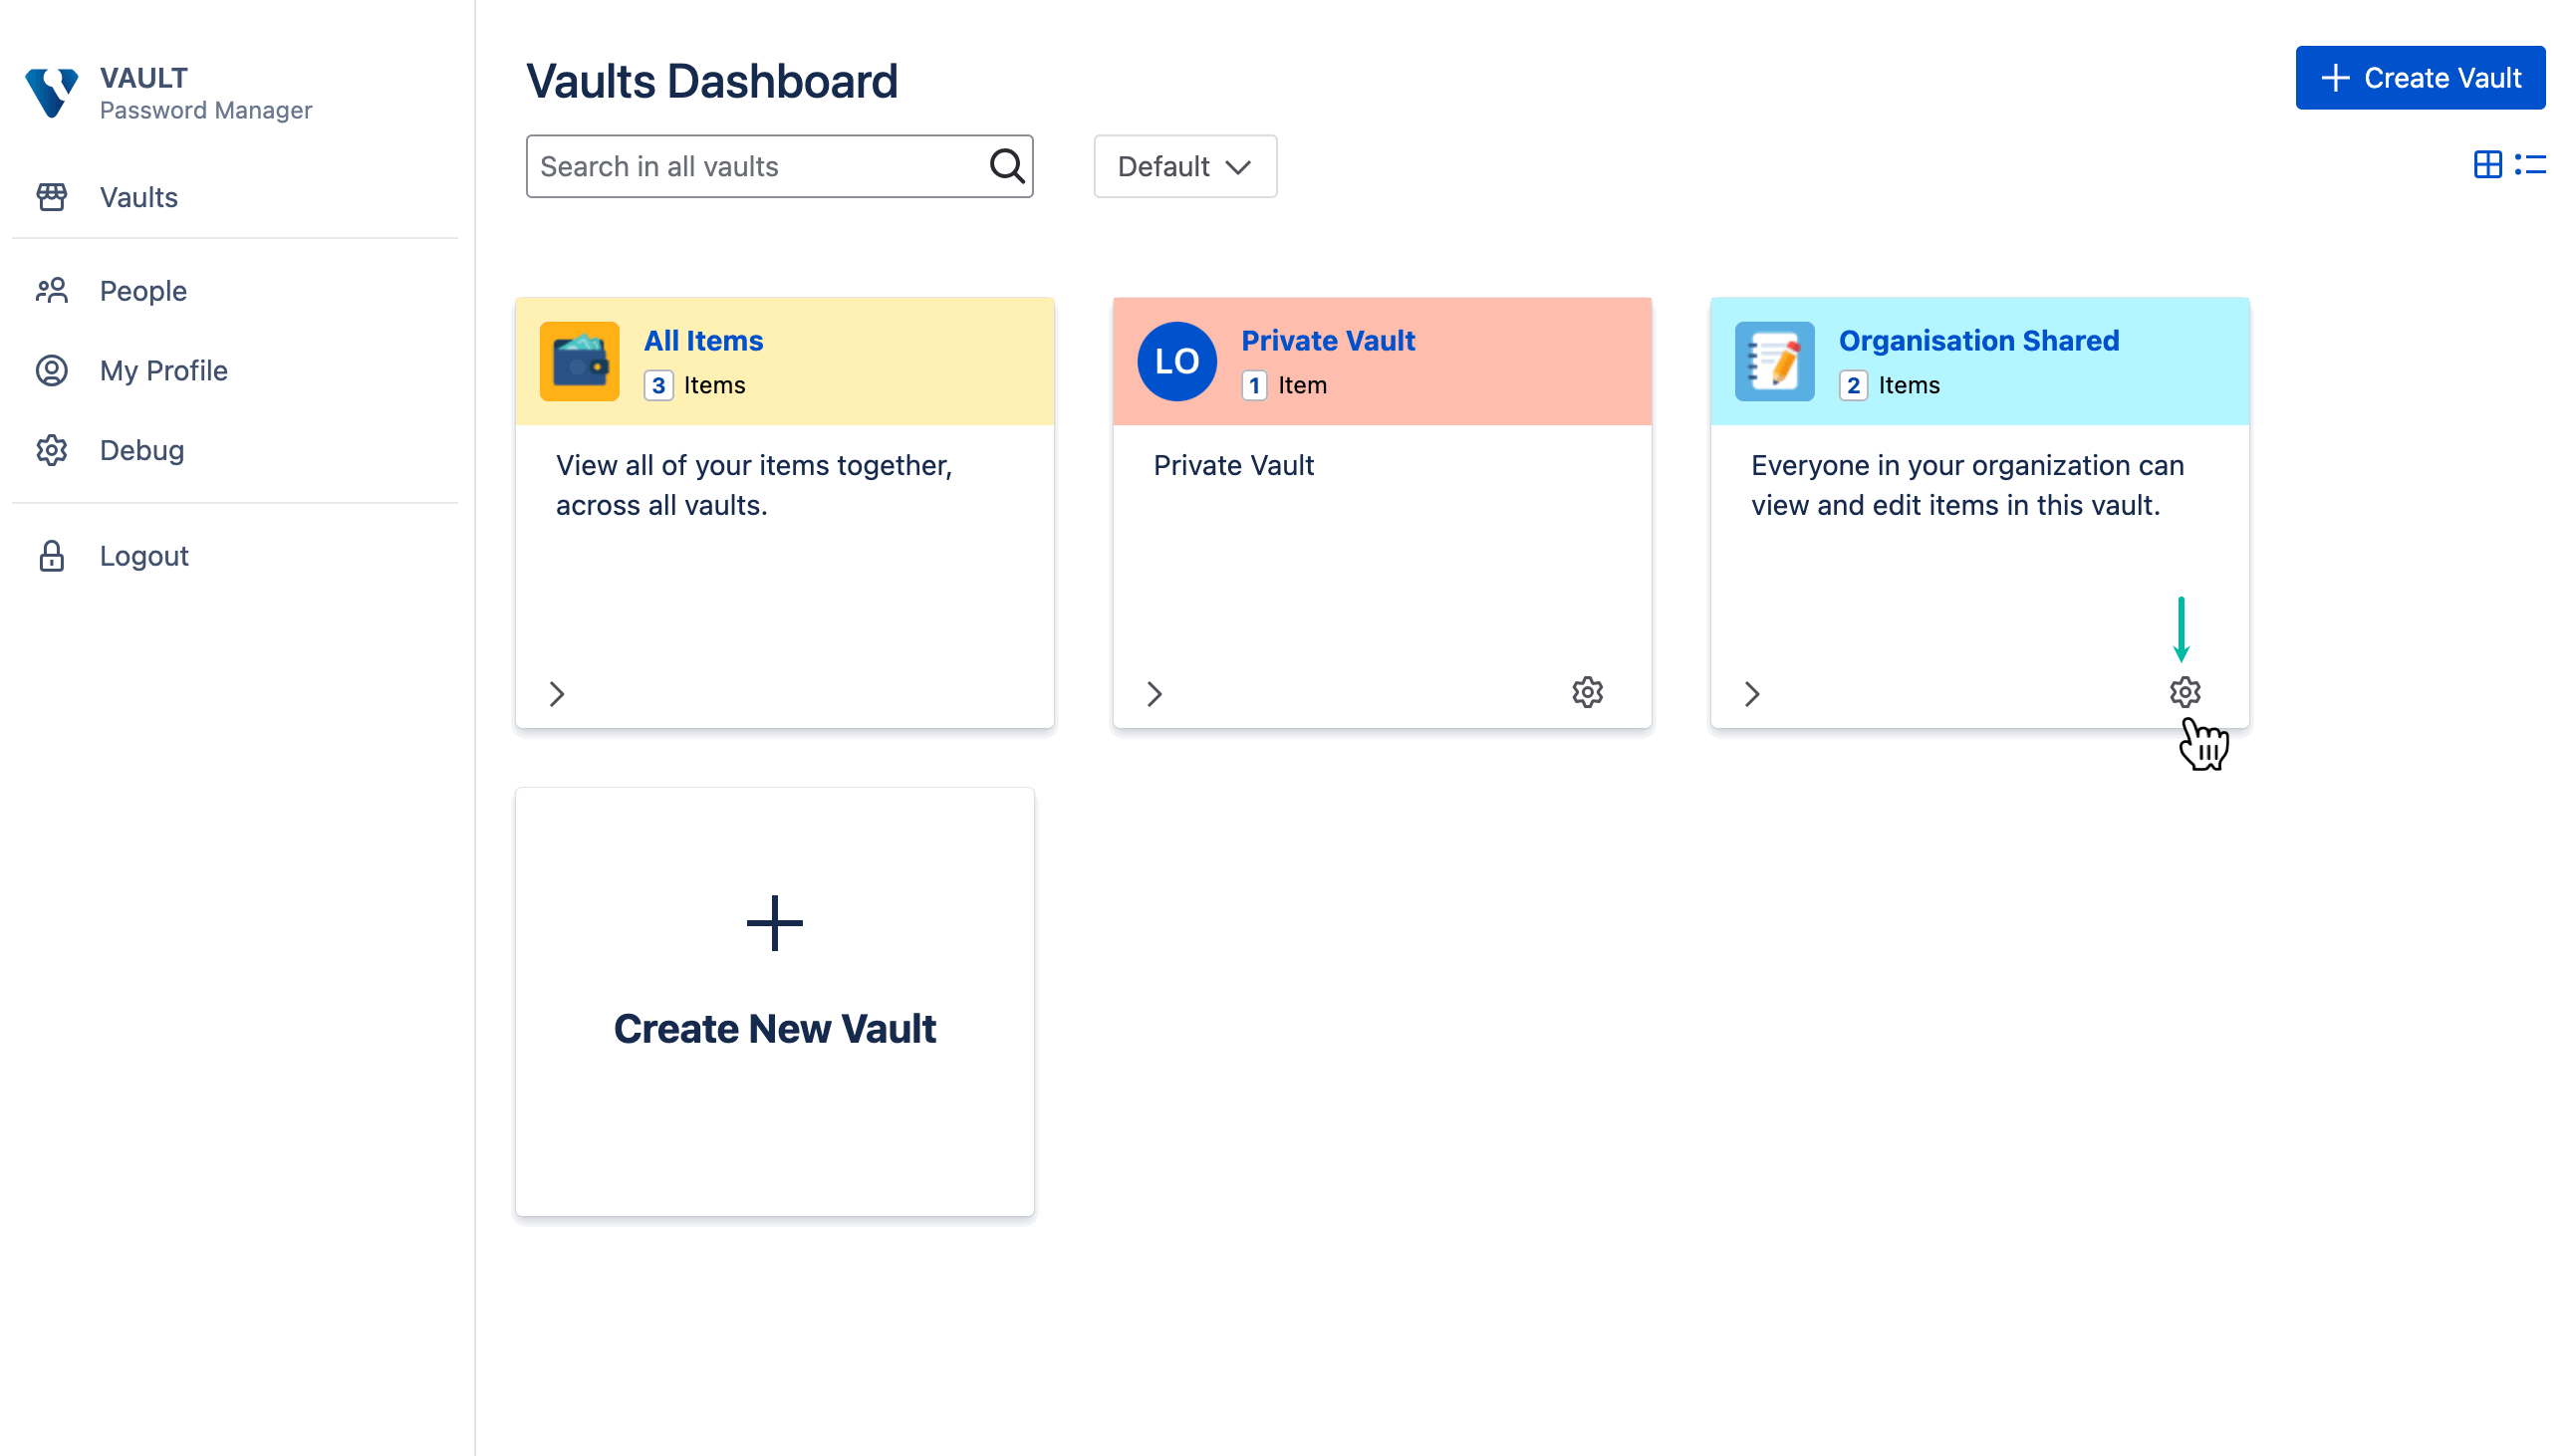
Task: Switch to list view layout
Action: (x=2529, y=165)
